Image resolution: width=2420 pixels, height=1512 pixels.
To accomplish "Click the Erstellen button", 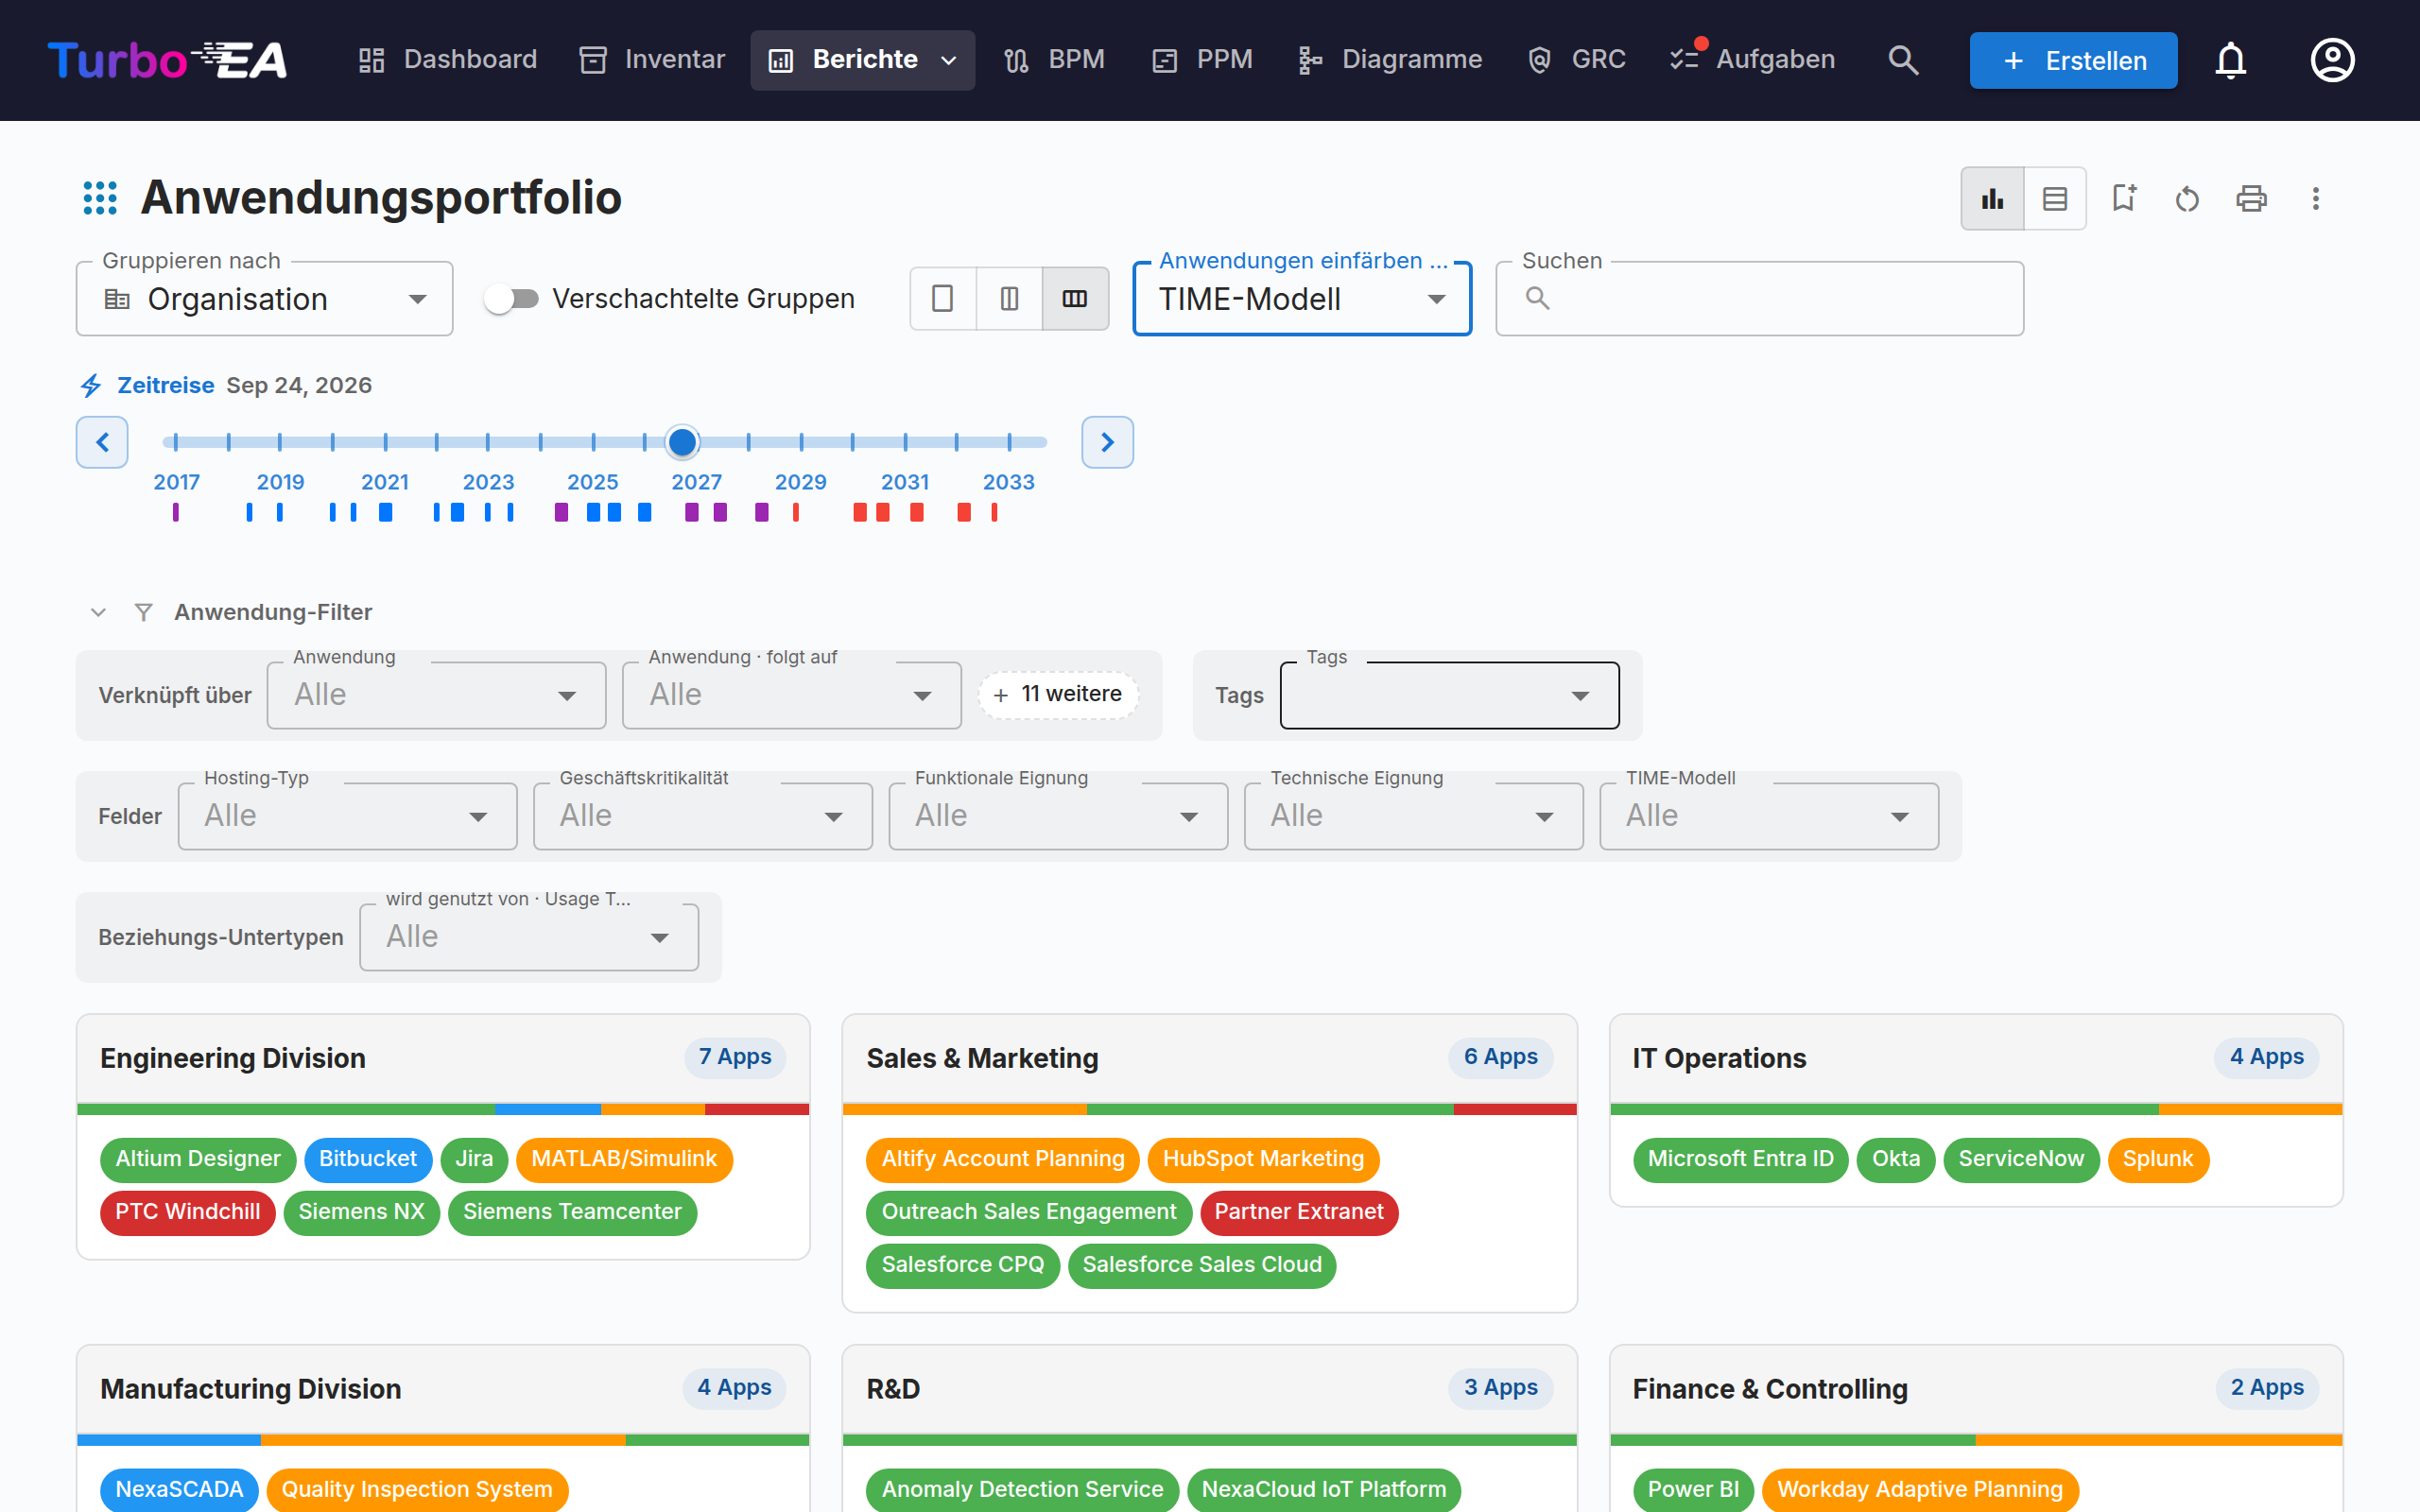I will click(x=2073, y=60).
